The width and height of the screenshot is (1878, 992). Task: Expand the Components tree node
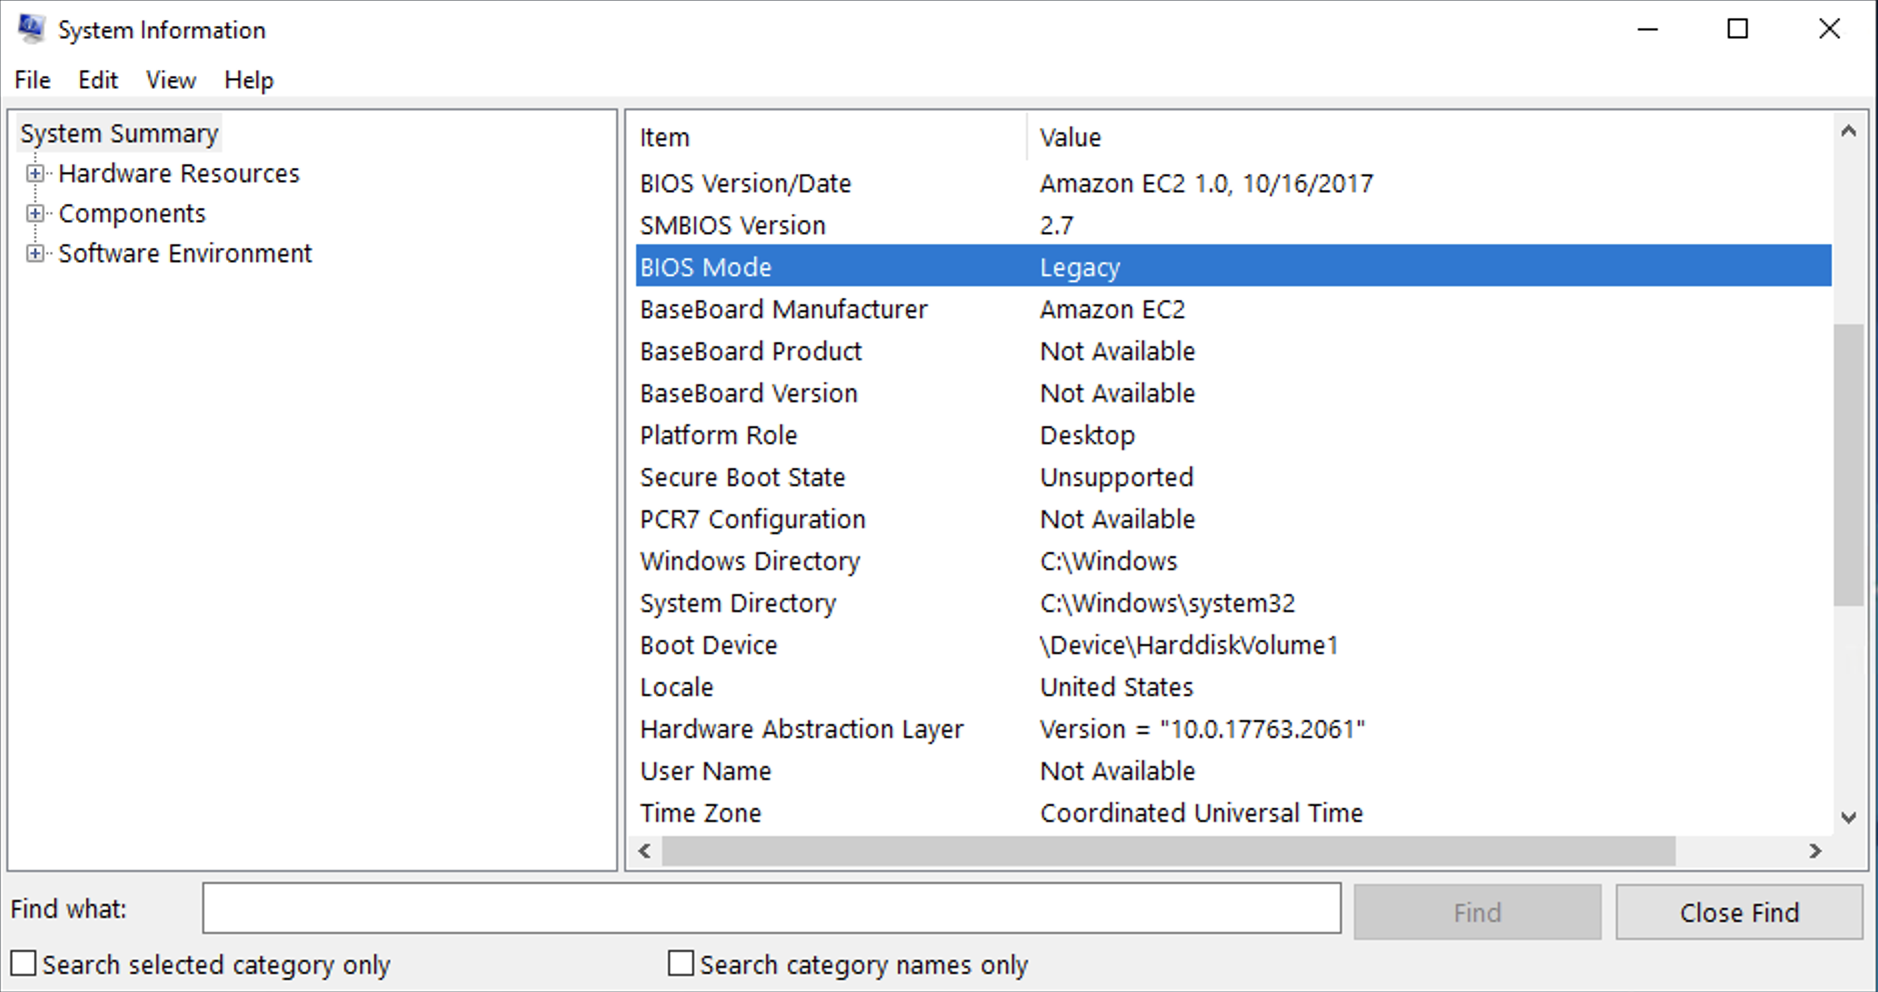click(x=37, y=213)
